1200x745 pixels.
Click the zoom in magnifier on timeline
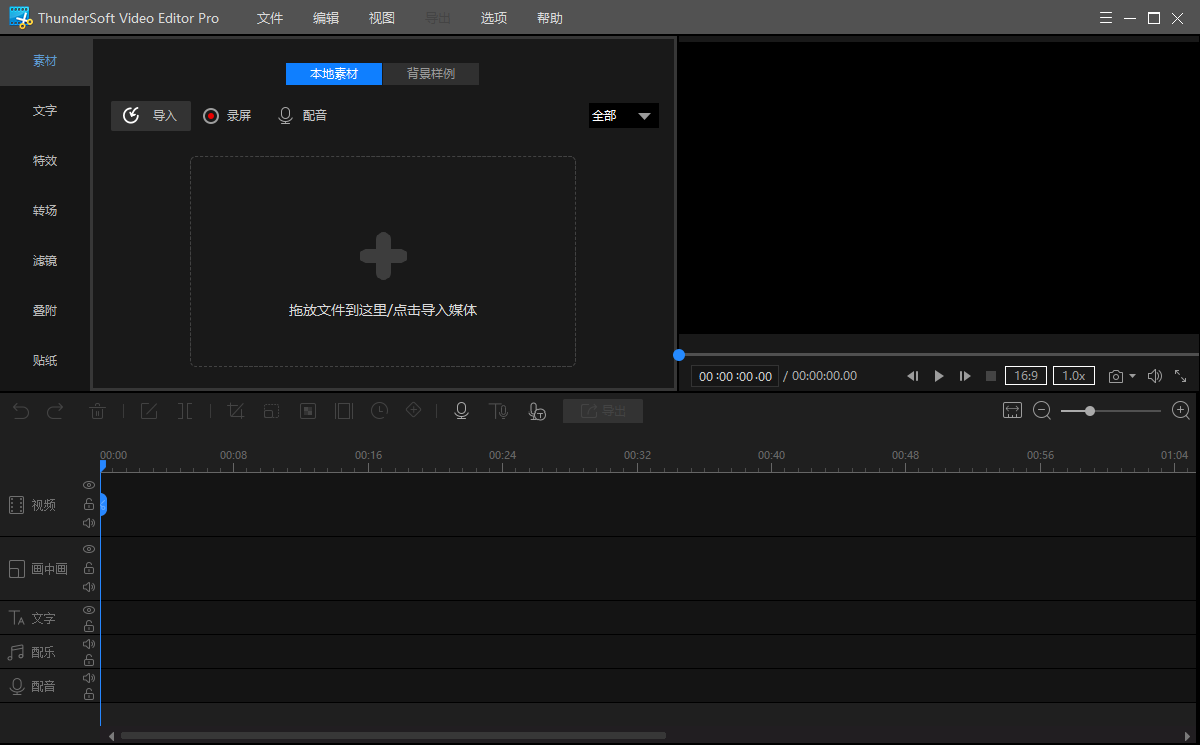pyautogui.click(x=1181, y=411)
